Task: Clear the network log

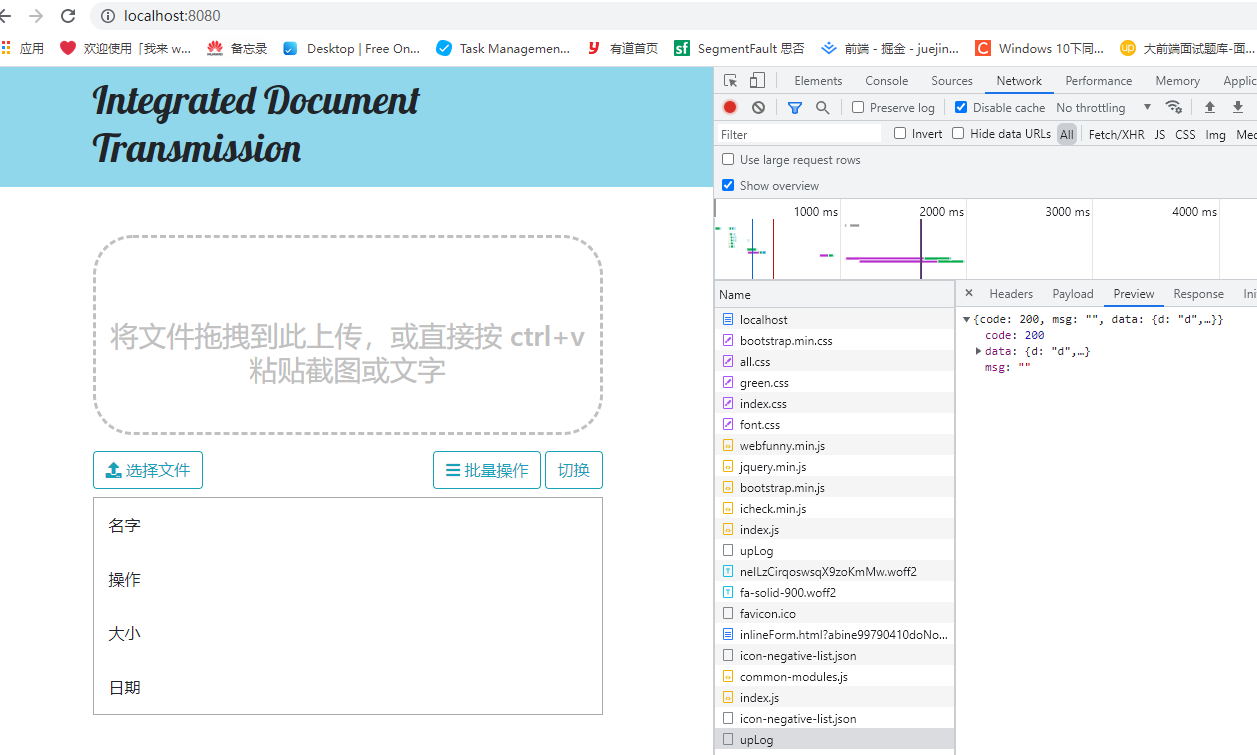Action: [758, 108]
